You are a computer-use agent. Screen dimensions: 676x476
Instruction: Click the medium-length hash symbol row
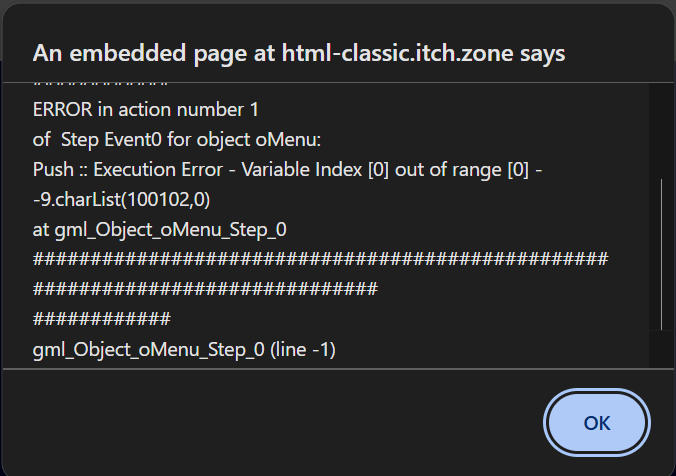pyautogui.click(x=205, y=290)
